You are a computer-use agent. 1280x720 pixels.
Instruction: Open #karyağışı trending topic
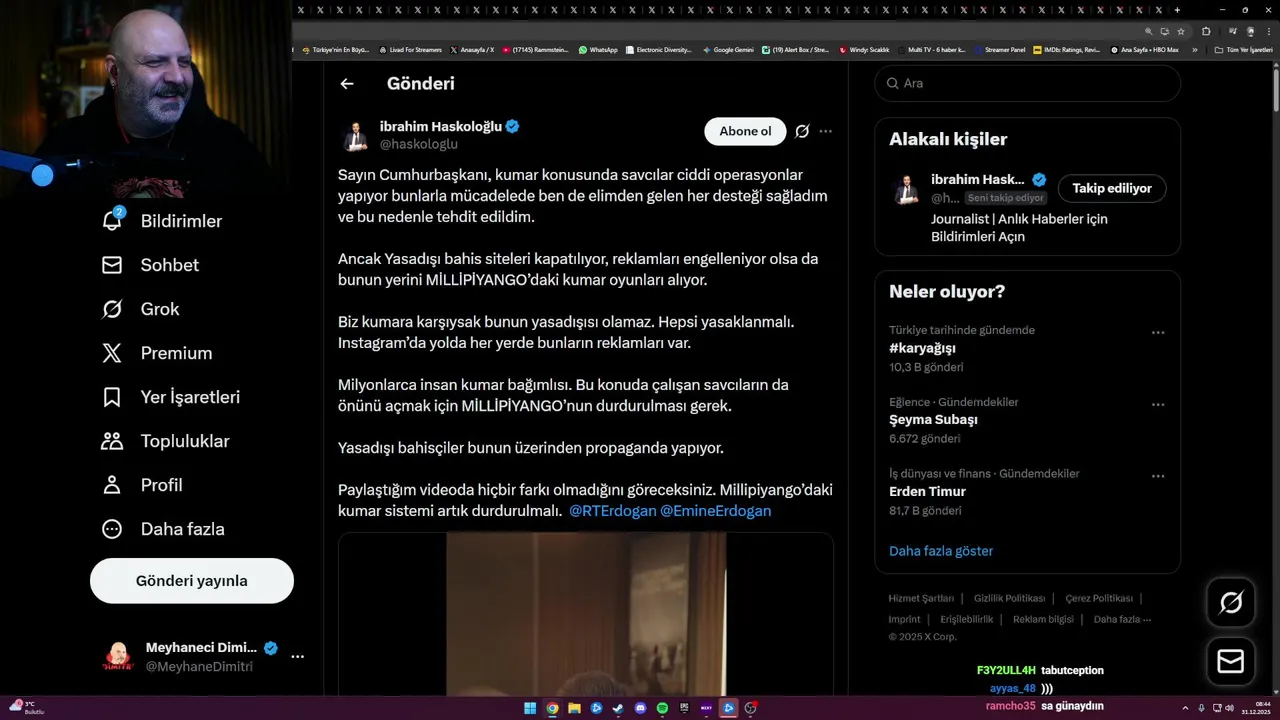tap(922, 348)
